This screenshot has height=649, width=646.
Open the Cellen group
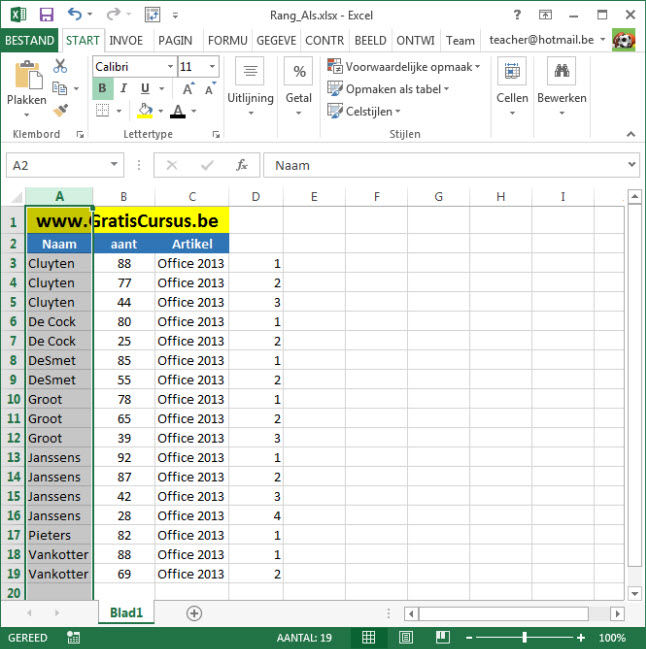(512, 88)
